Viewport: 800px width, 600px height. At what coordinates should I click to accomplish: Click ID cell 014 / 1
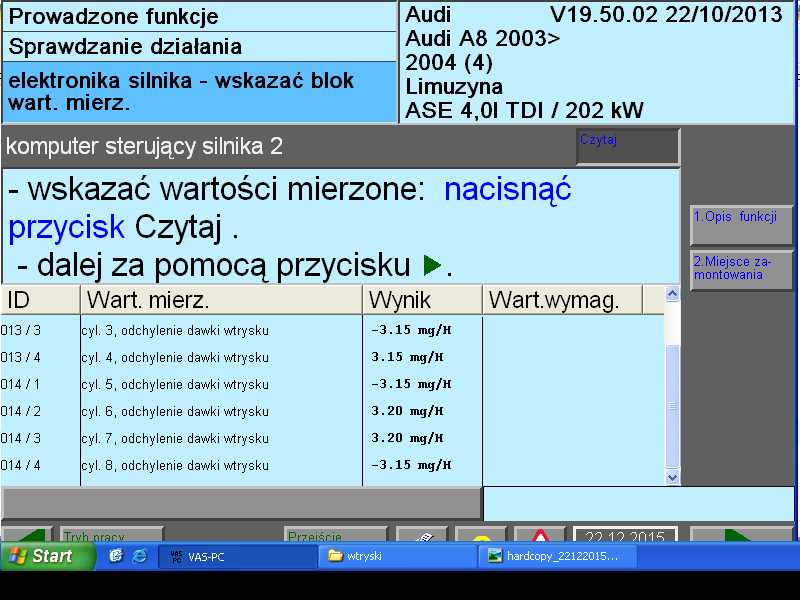(x=20, y=384)
